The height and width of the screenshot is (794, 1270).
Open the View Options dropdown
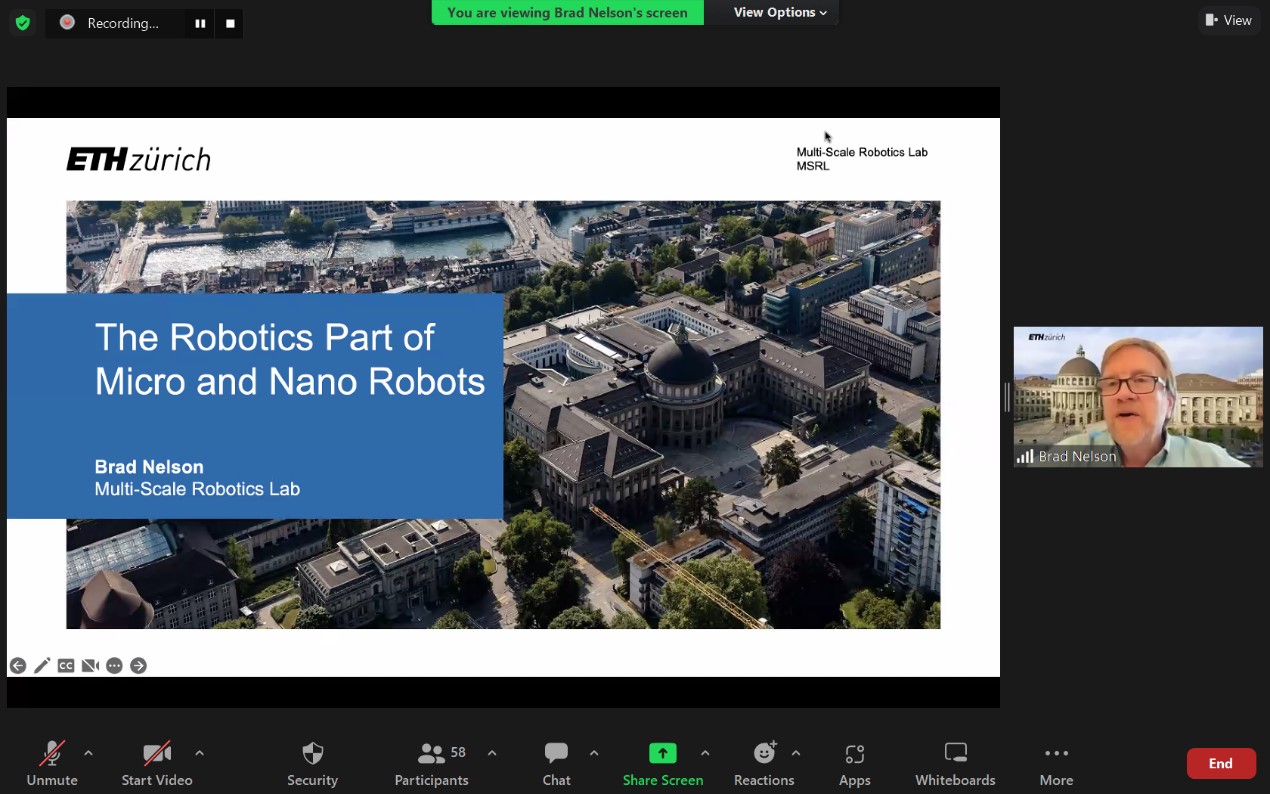(x=780, y=13)
